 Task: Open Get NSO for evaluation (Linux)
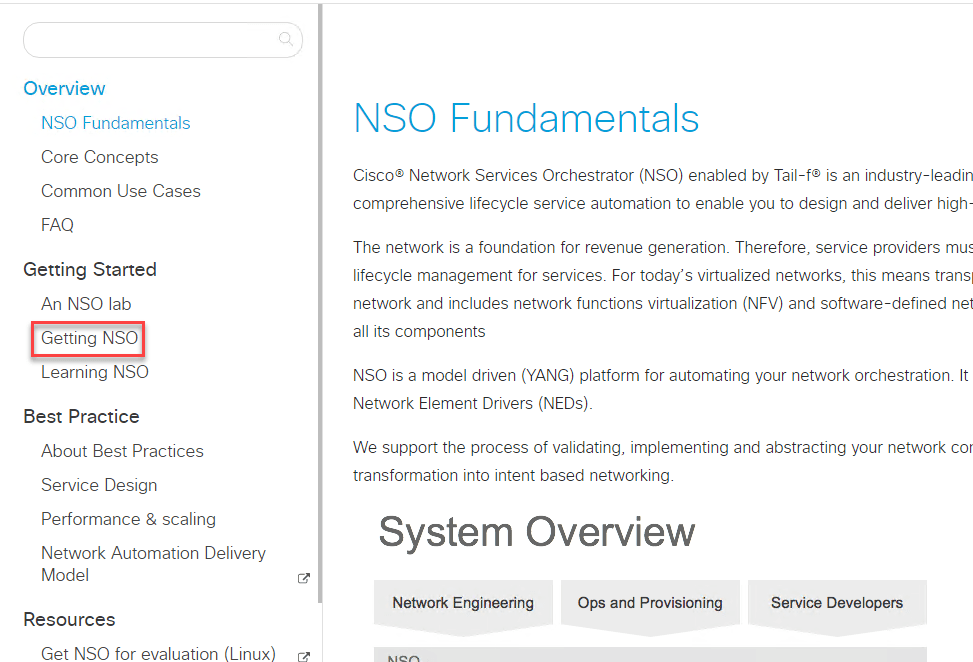pyautogui.click(x=158, y=654)
